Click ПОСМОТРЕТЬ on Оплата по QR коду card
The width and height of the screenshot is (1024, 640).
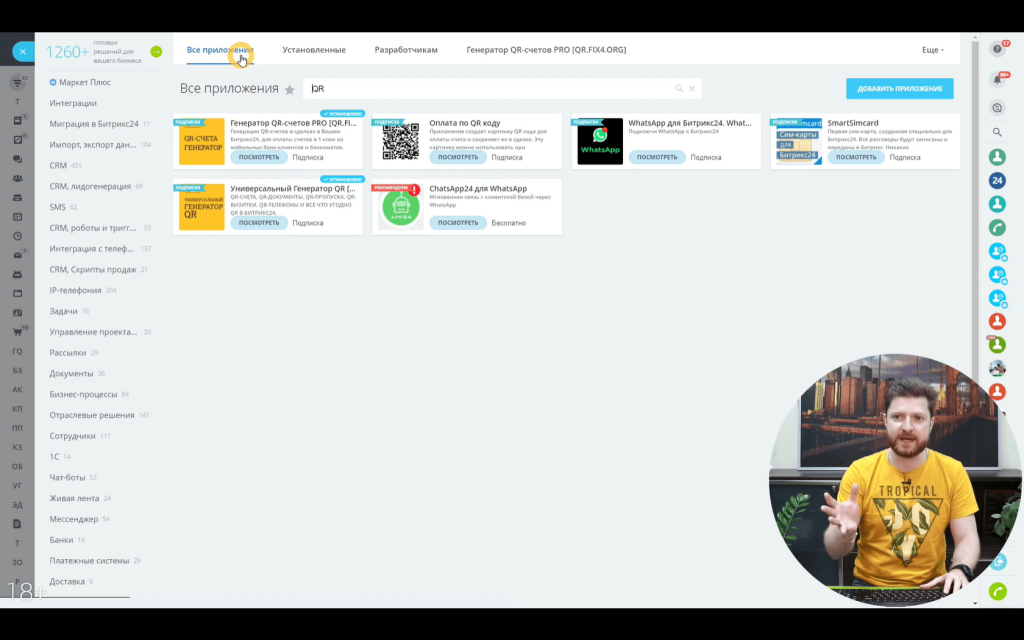pos(458,157)
